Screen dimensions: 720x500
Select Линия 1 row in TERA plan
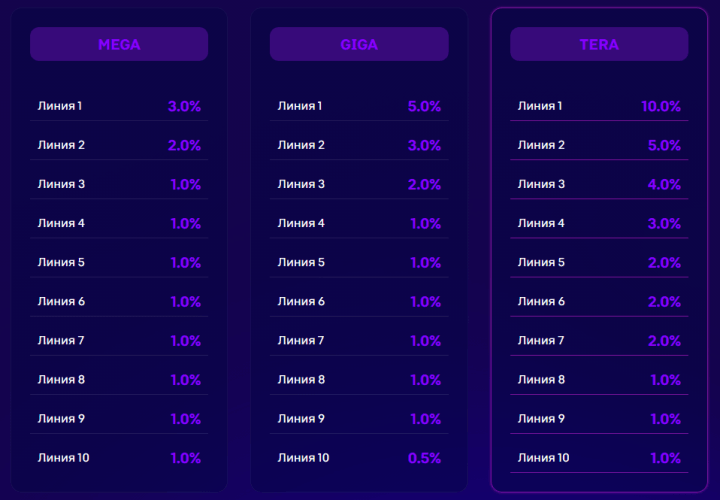(x=599, y=106)
